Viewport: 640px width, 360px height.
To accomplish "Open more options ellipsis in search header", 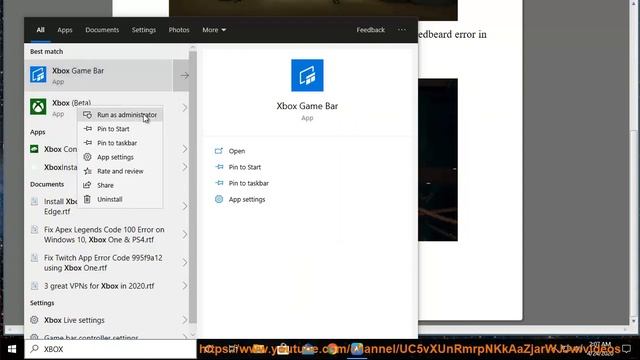I will (402, 30).
